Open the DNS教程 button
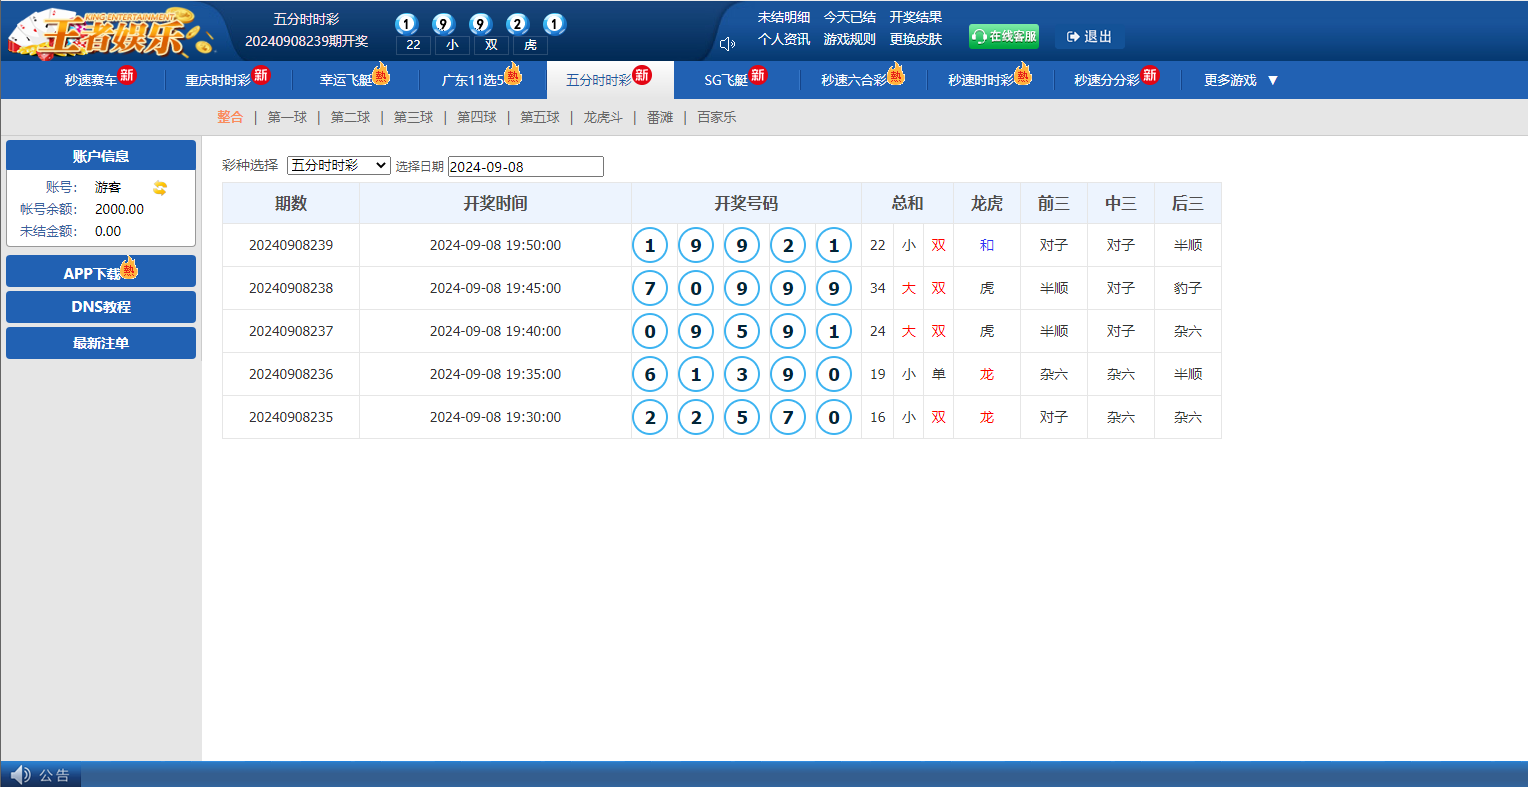 (x=101, y=307)
